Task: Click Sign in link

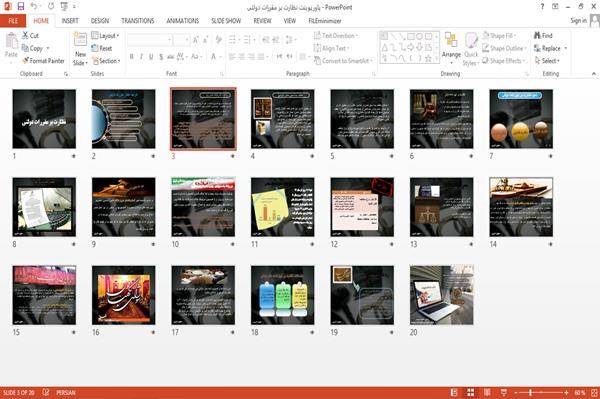Action: click(x=578, y=21)
